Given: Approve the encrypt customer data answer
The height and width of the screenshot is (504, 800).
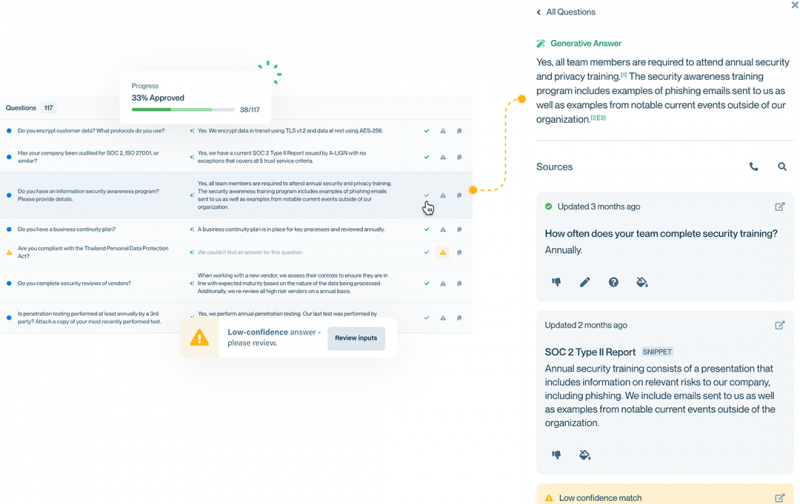Looking at the screenshot, I should click(x=427, y=131).
